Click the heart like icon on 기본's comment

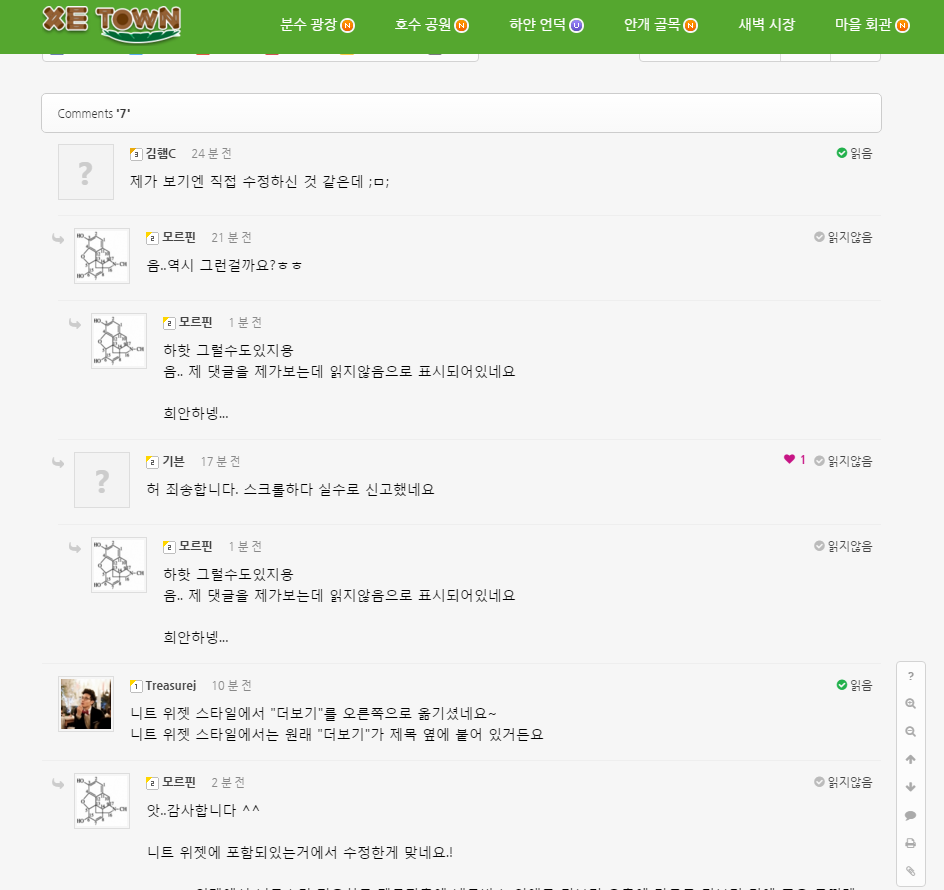click(x=789, y=460)
